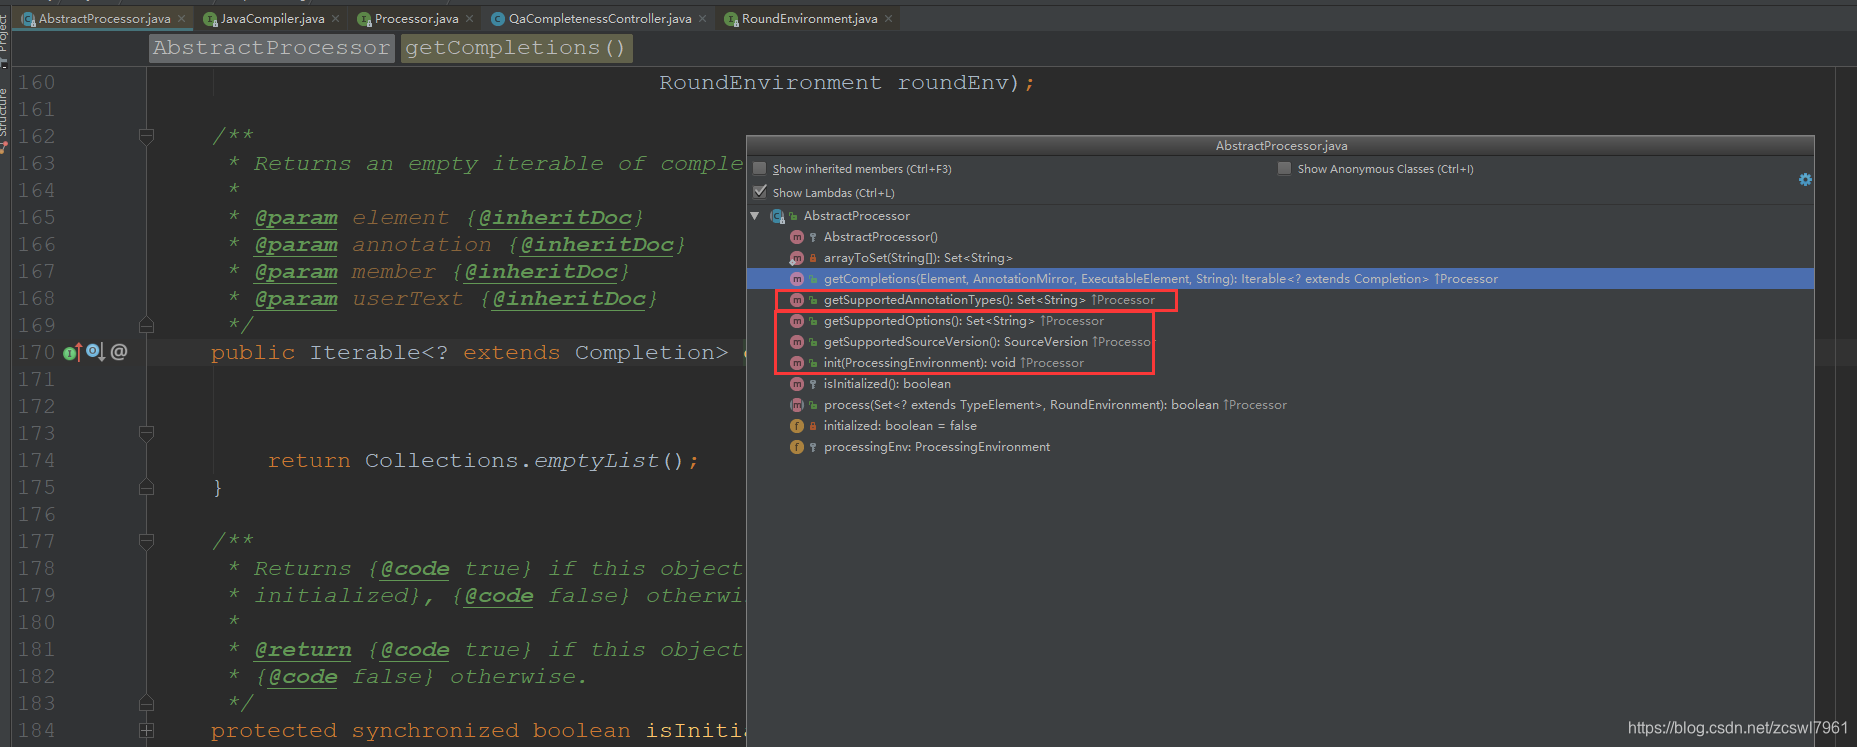
Task: Click the method icon beside arrayToSet(String[])
Action: click(797, 258)
